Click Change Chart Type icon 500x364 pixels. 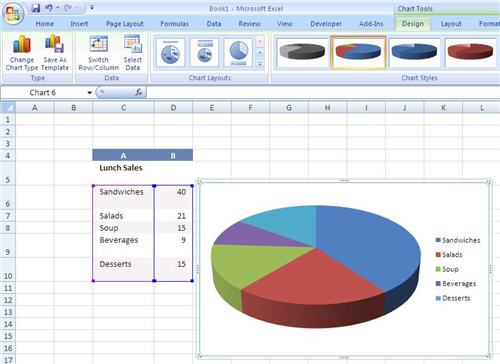pyautogui.click(x=22, y=53)
